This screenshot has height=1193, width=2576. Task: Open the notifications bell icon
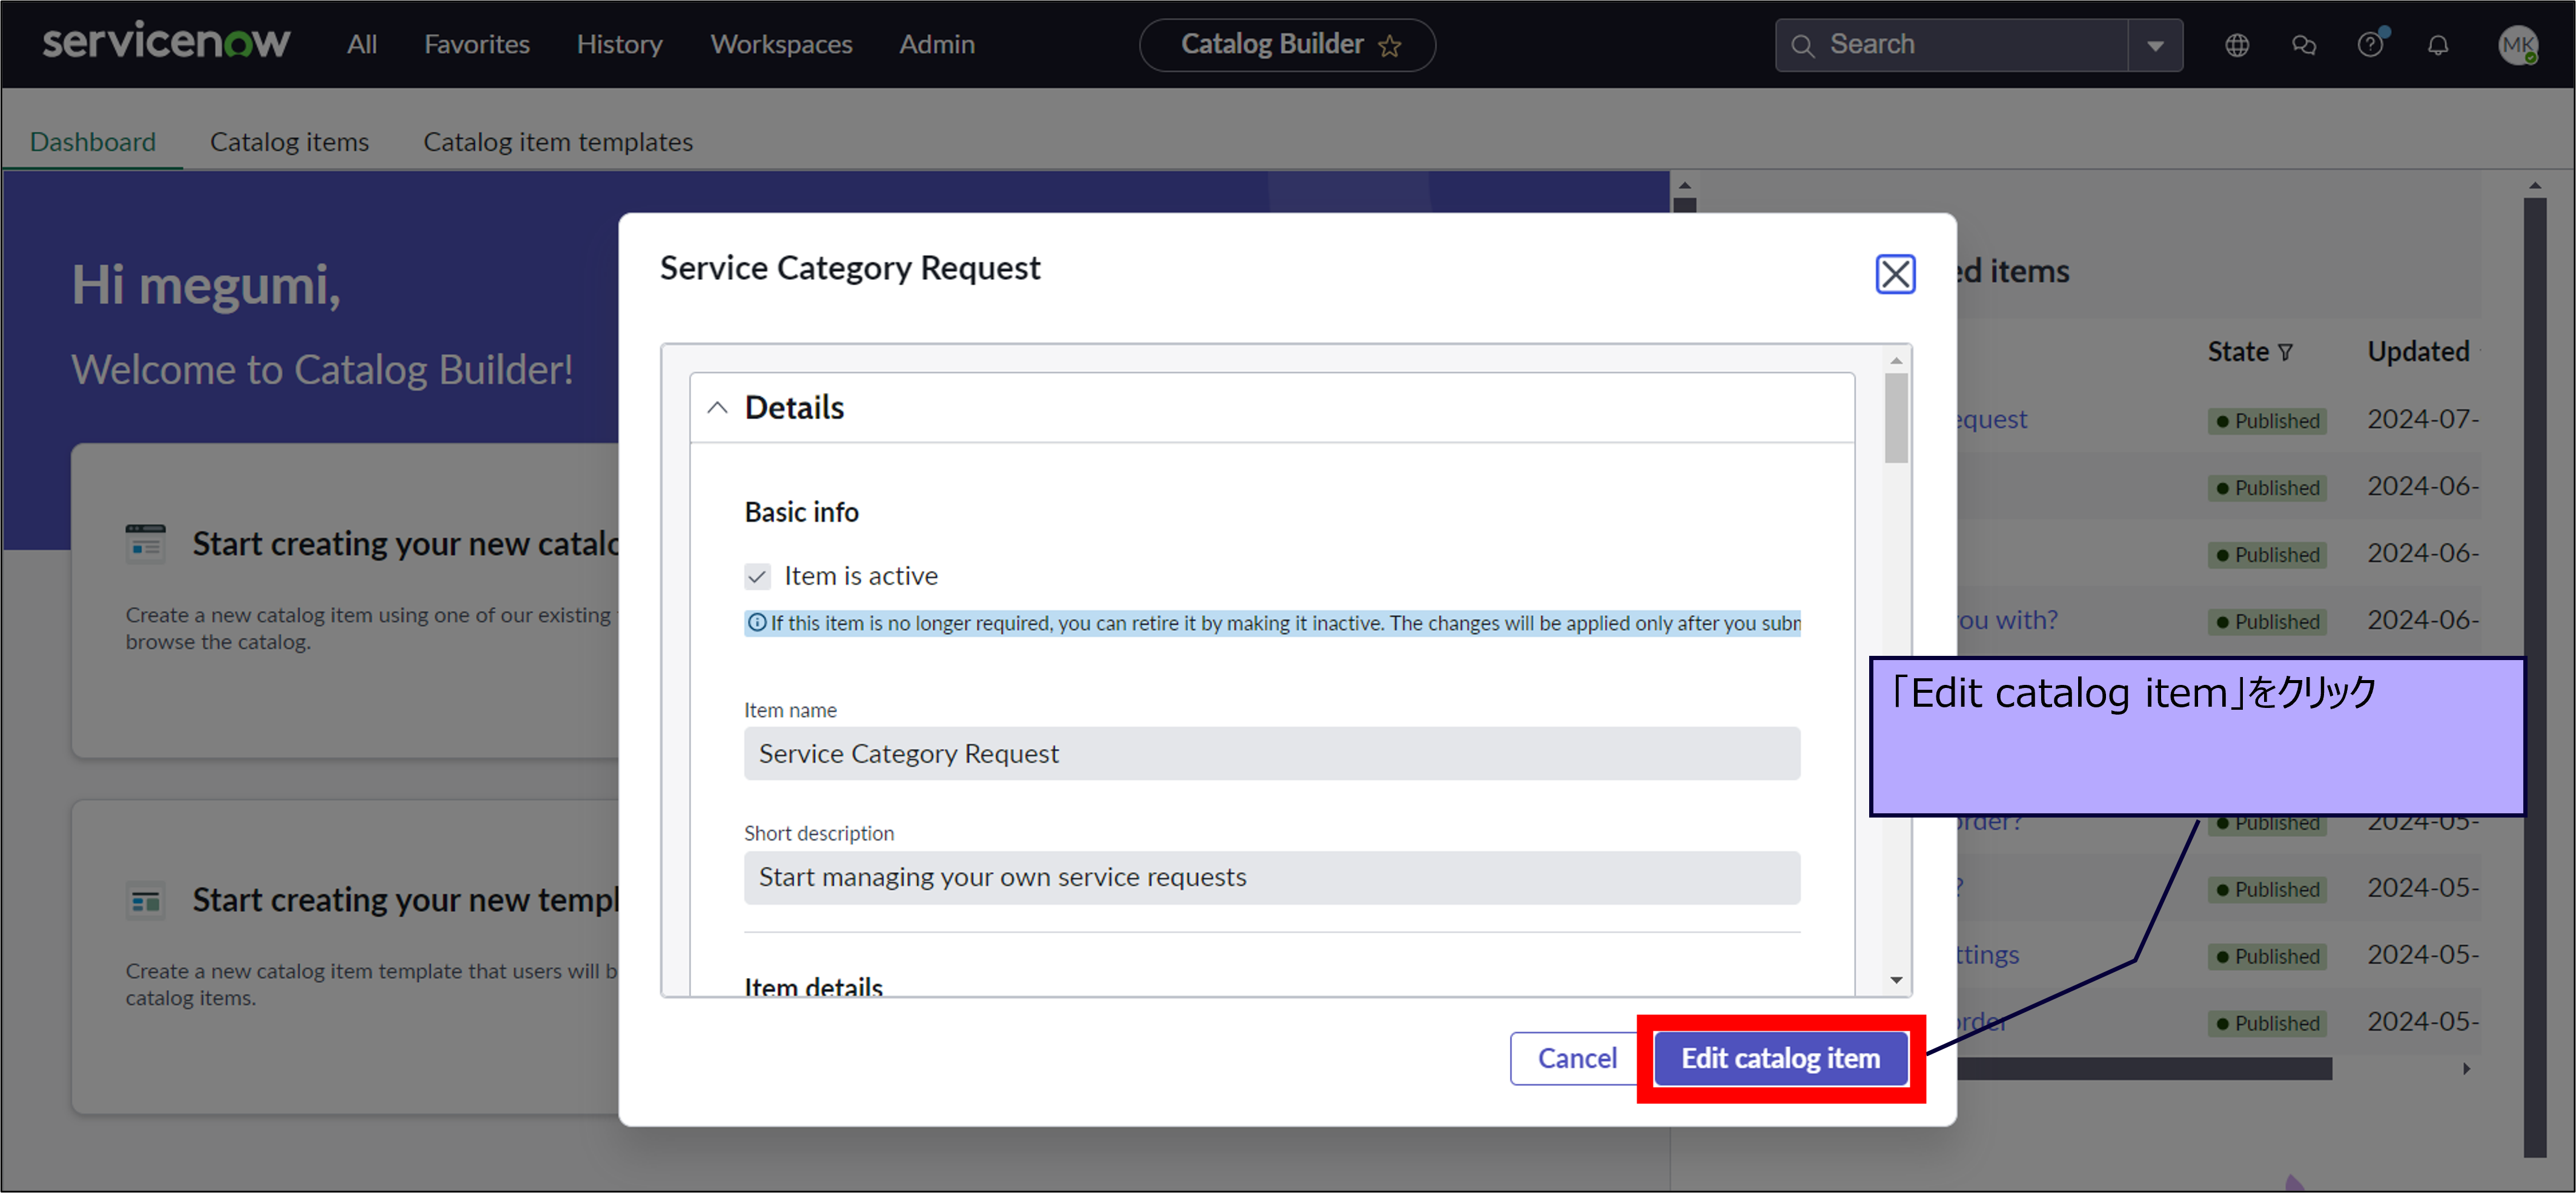[2437, 45]
